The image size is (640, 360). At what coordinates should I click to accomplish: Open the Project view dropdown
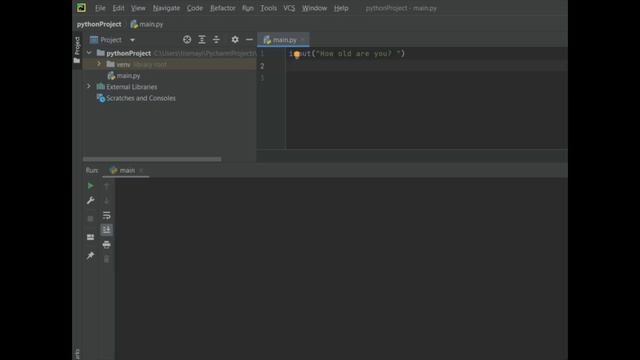click(x=132, y=40)
